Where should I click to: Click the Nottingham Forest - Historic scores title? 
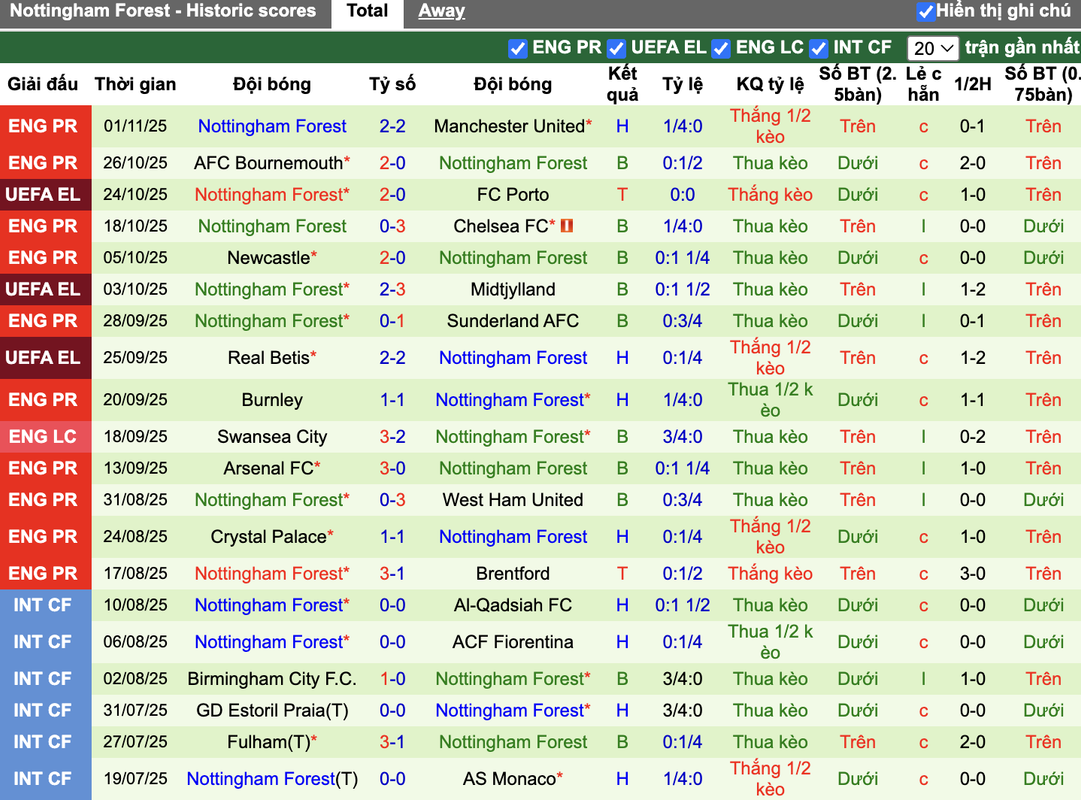point(163,11)
